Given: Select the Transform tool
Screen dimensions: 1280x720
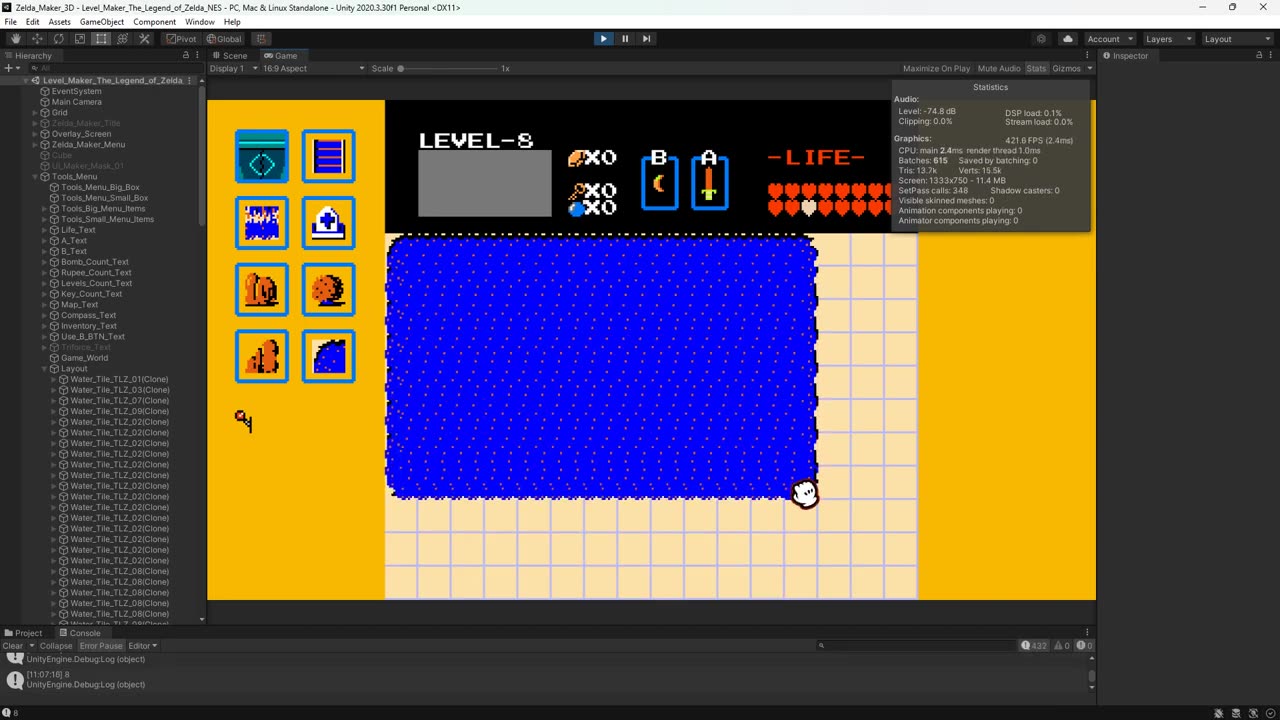Looking at the screenshot, I should [x=123, y=39].
